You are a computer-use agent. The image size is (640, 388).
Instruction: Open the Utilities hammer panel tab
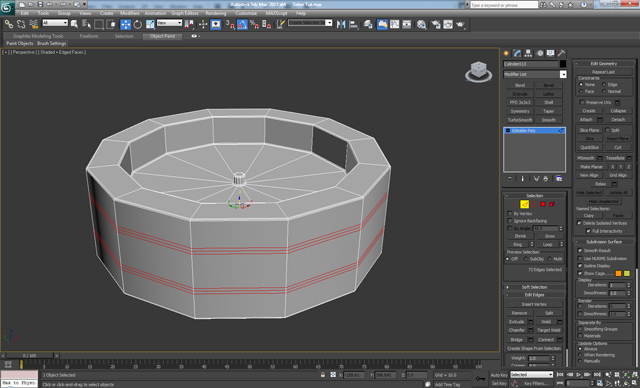pos(562,53)
